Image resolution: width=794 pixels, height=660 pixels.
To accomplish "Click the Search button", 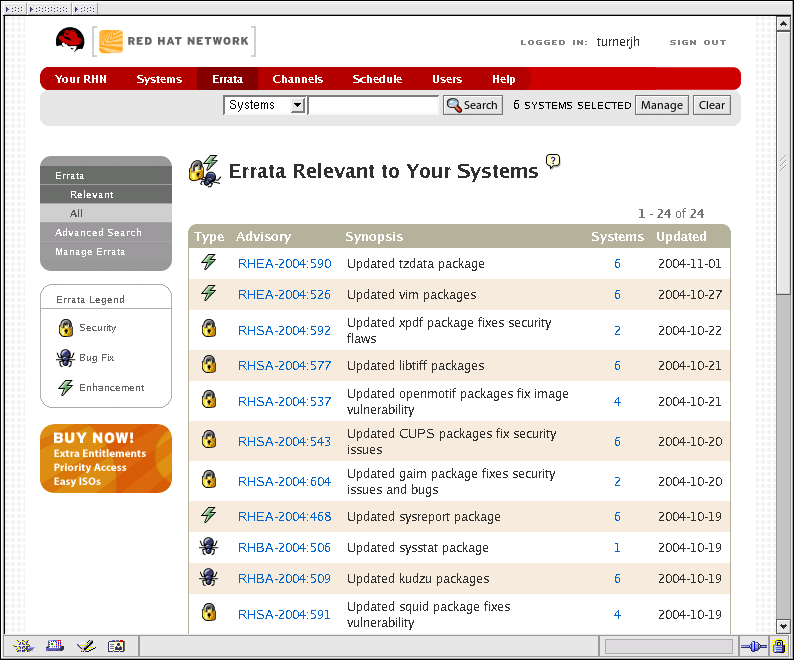I will 472,105.
